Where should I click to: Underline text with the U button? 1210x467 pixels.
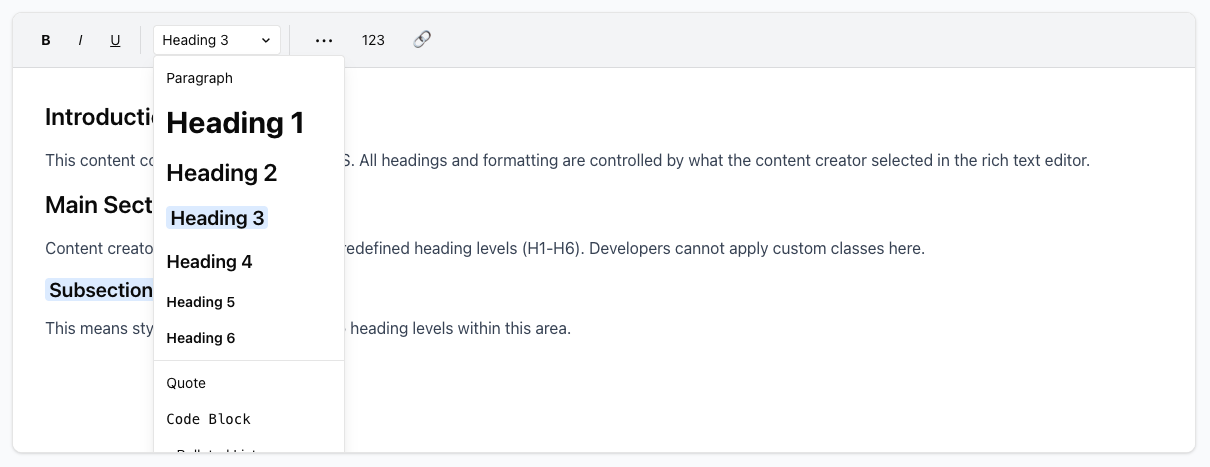tap(115, 40)
